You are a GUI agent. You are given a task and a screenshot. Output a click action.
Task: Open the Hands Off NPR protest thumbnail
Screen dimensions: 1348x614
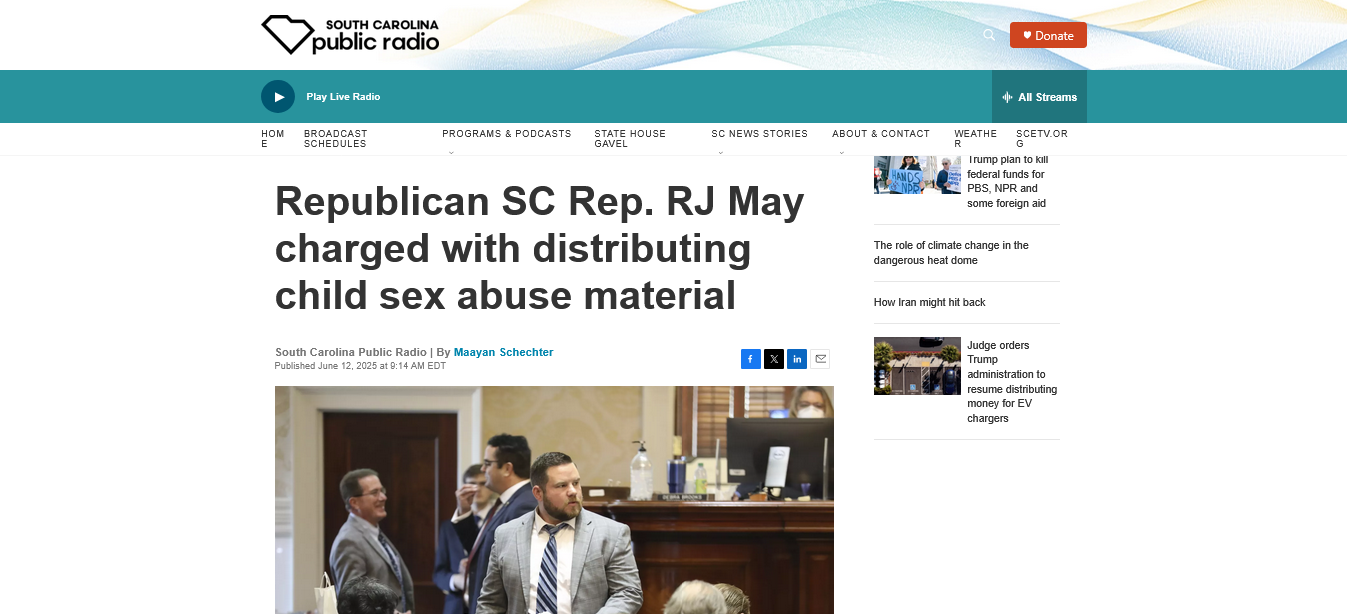pos(917,175)
